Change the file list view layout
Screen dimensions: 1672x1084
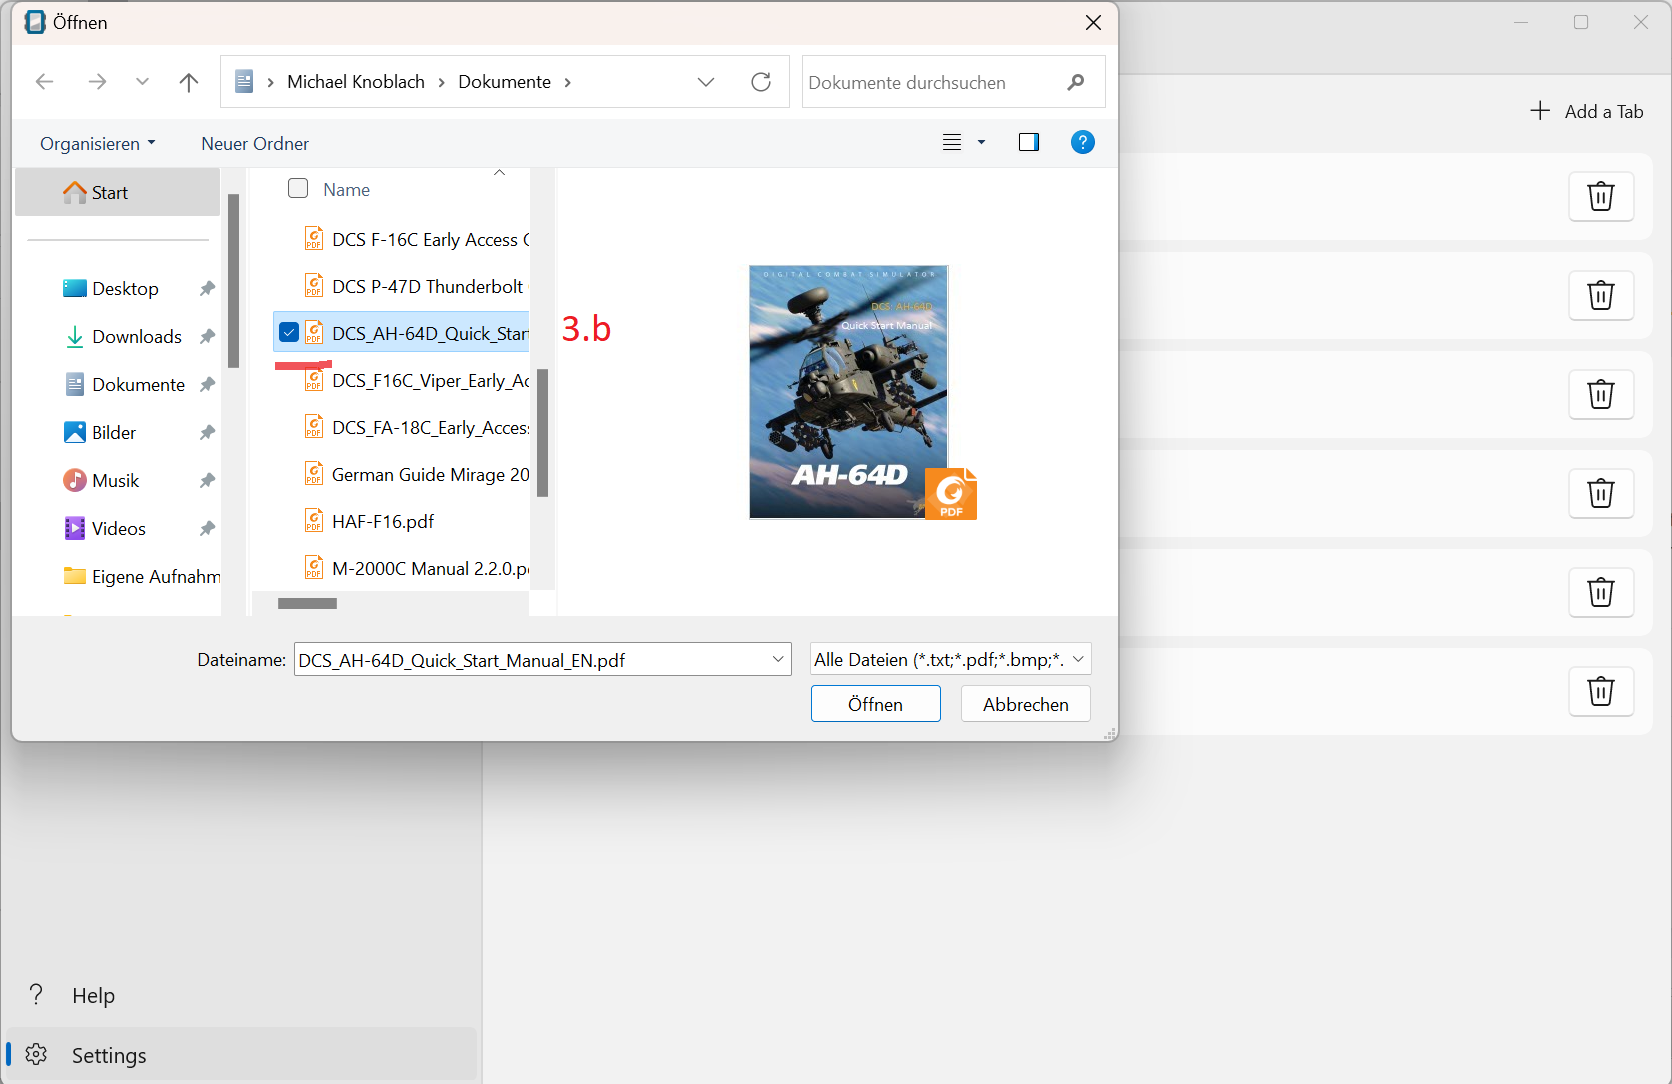click(x=952, y=143)
